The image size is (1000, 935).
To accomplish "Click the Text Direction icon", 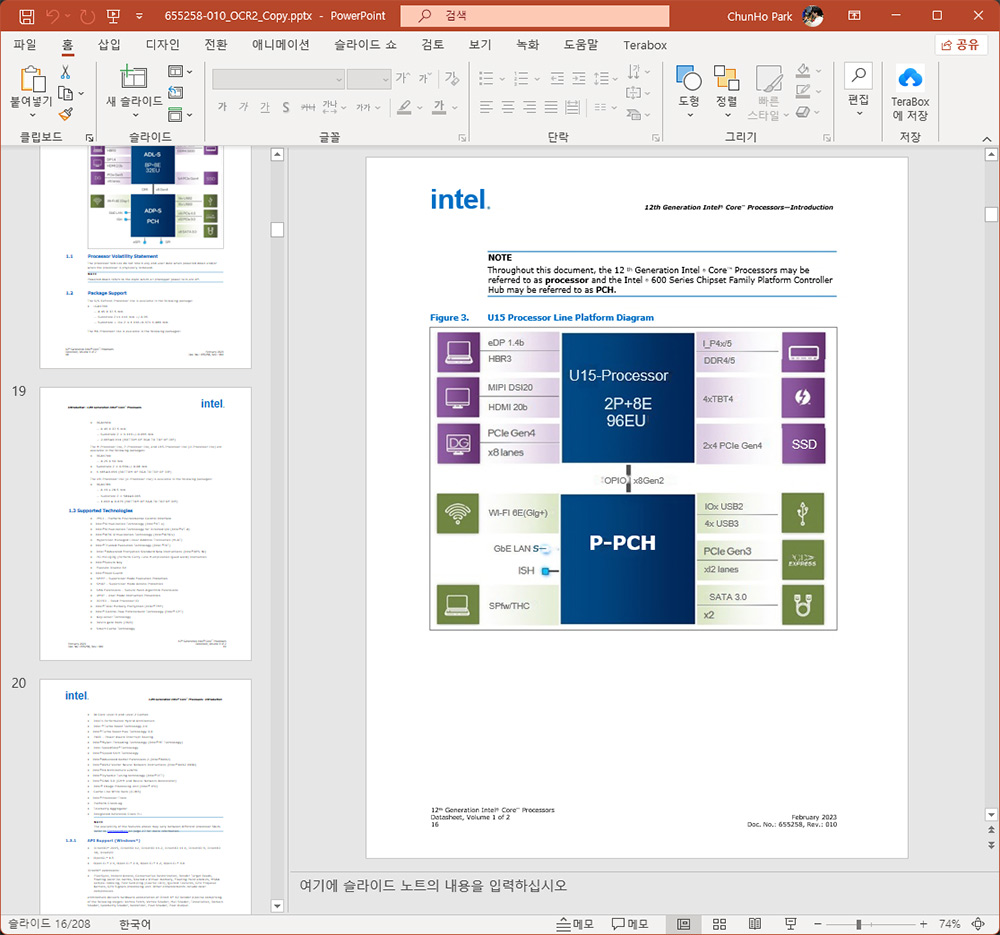I will tap(634, 71).
